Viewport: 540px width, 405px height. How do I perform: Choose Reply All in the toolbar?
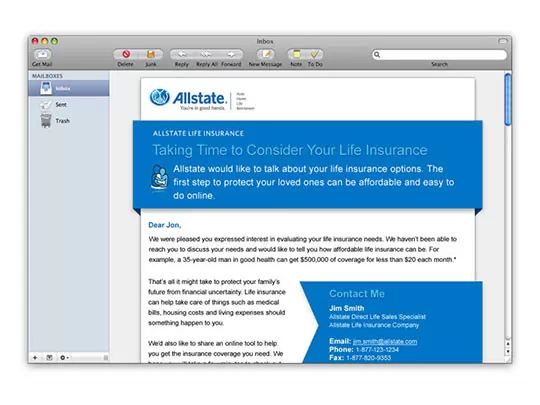click(206, 54)
